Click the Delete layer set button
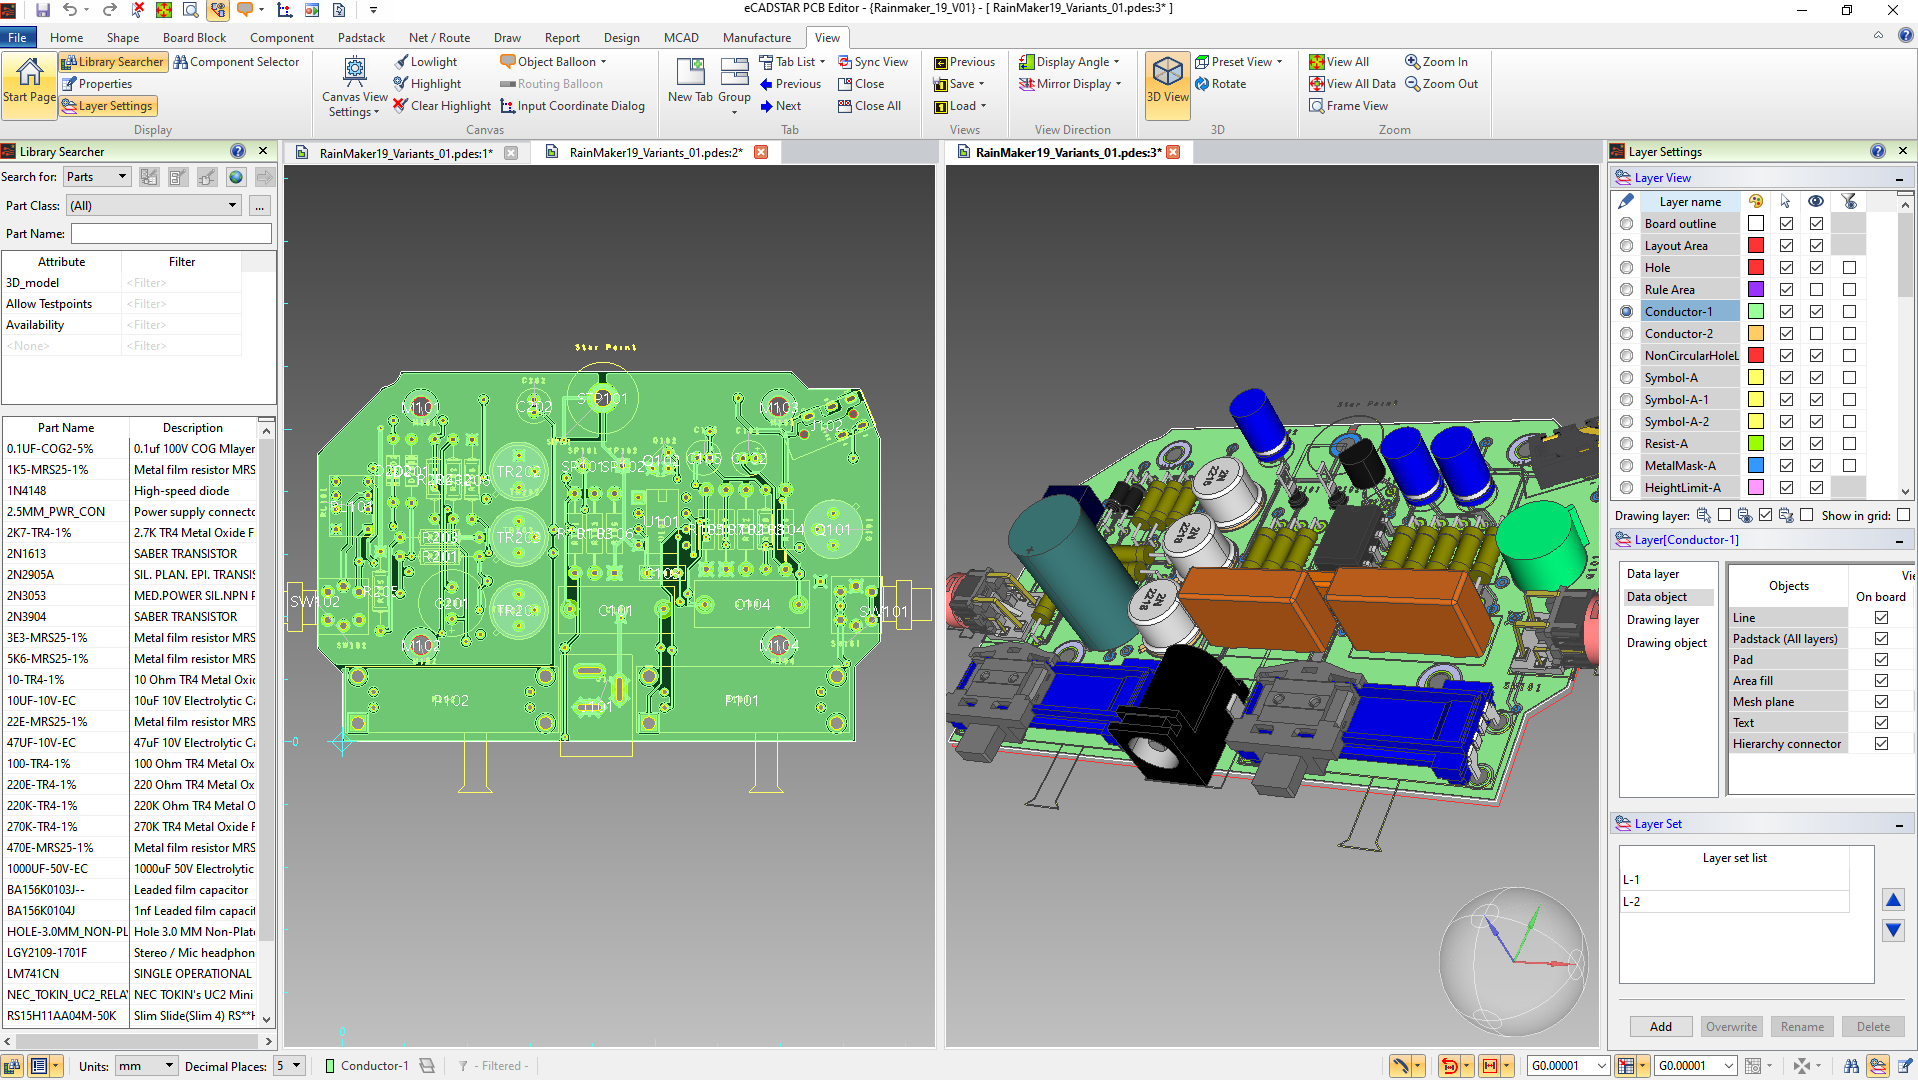 (1873, 1027)
